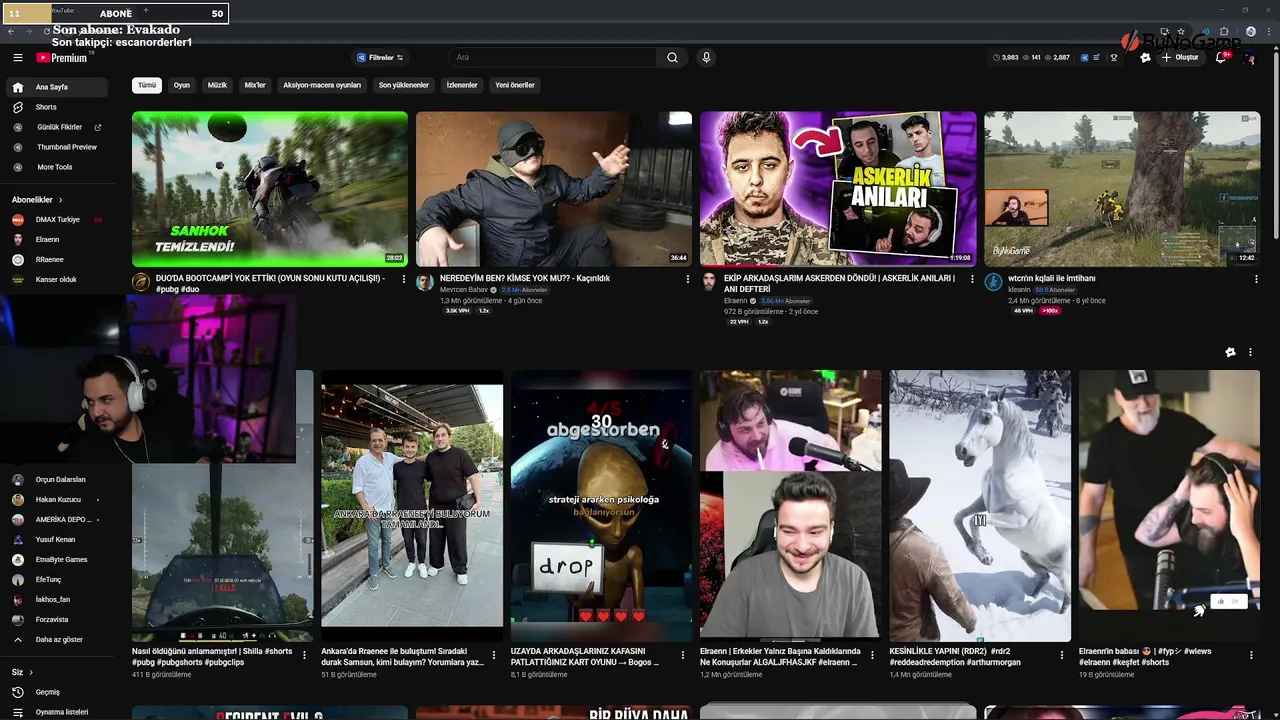Viewport: 1280px width, 720px height.
Task: Open Forzavista channel in sidebar
Action: pos(56,619)
